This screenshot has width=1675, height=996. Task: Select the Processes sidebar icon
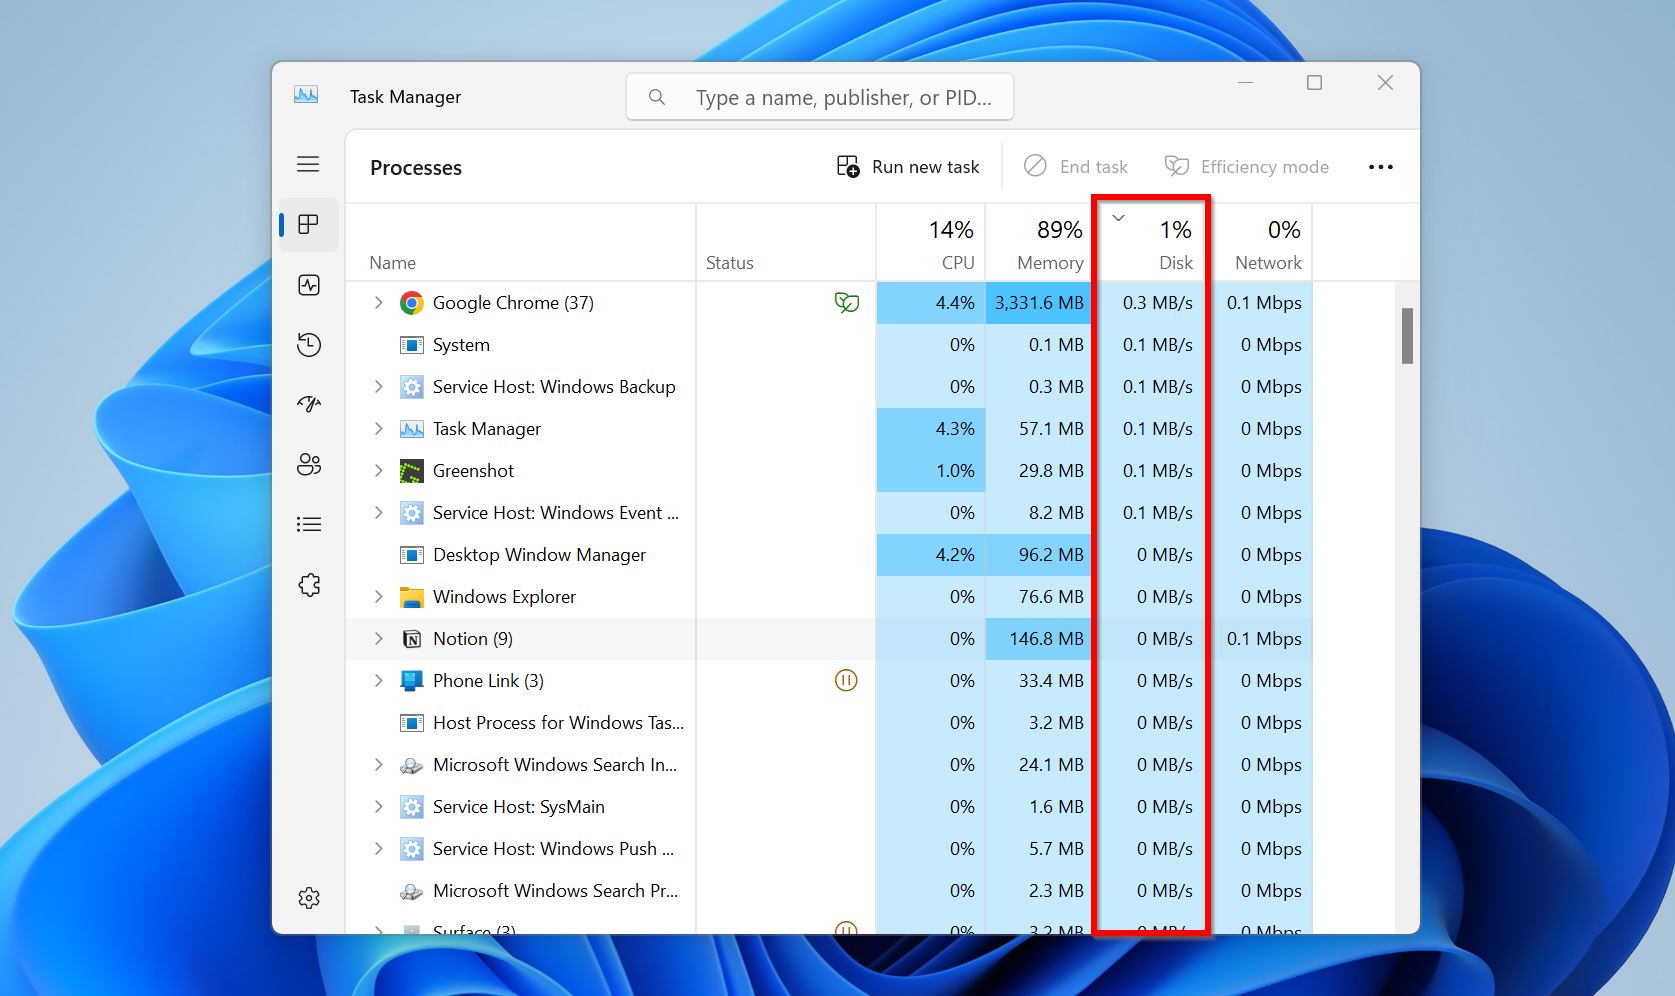(x=308, y=224)
